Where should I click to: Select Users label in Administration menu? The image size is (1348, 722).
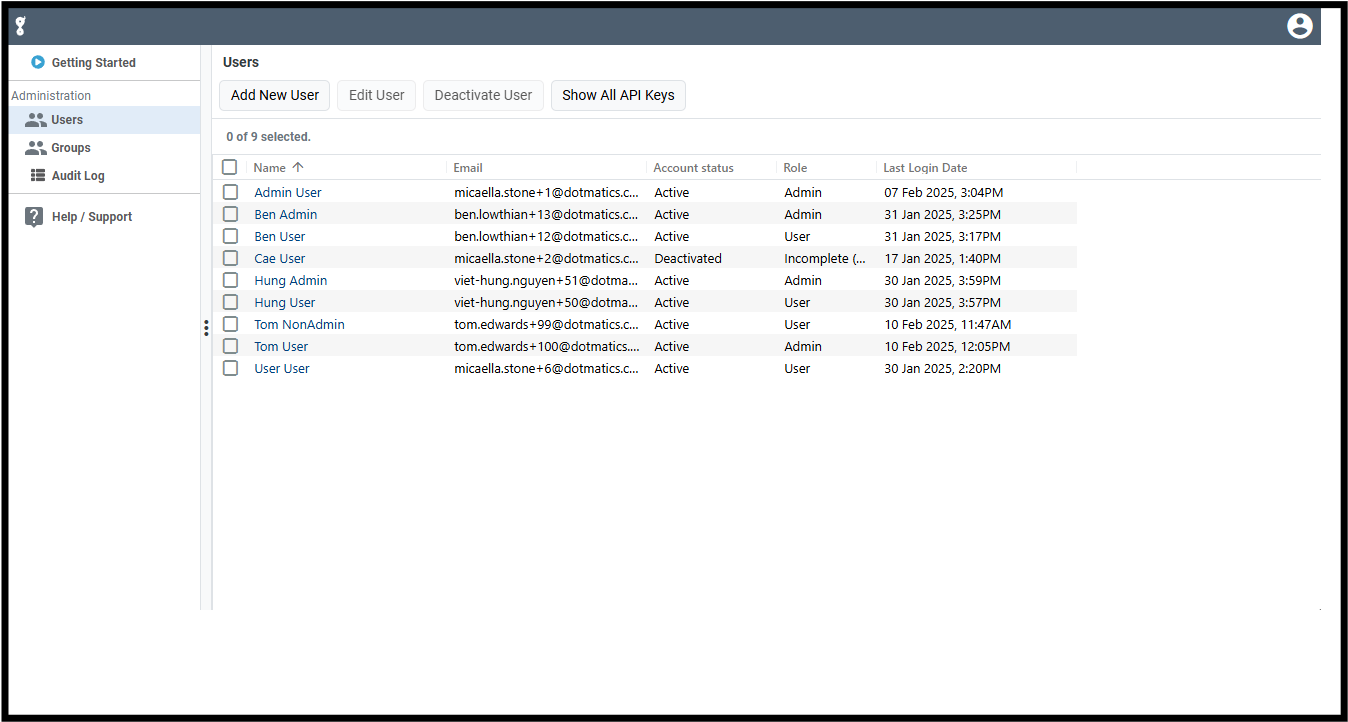coord(67,120)
